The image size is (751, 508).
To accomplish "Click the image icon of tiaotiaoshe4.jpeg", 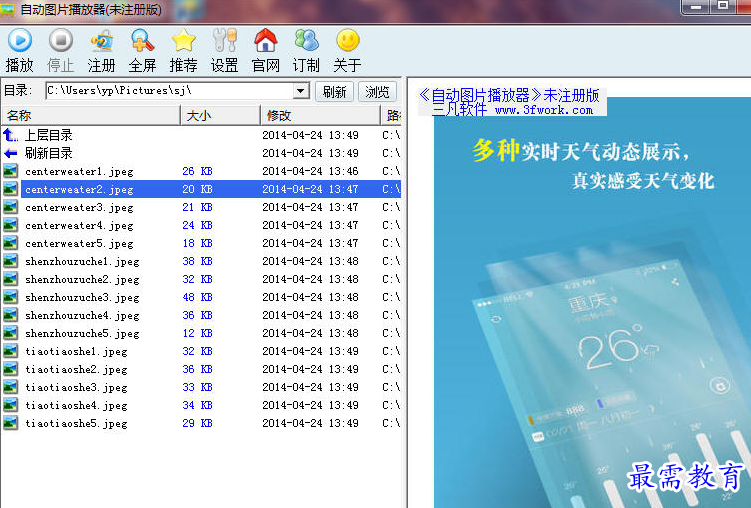I will coord(11,405).
